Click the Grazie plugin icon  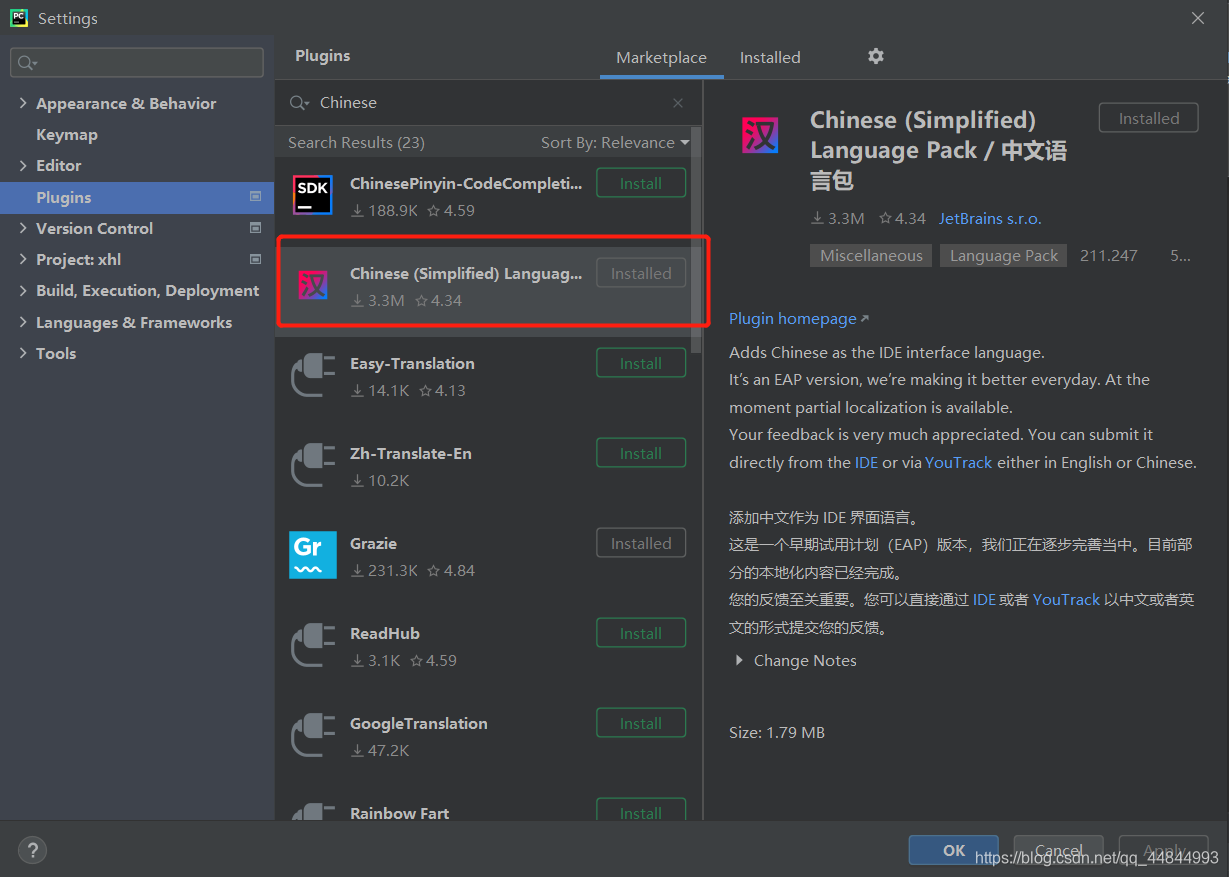pos(313,555)
